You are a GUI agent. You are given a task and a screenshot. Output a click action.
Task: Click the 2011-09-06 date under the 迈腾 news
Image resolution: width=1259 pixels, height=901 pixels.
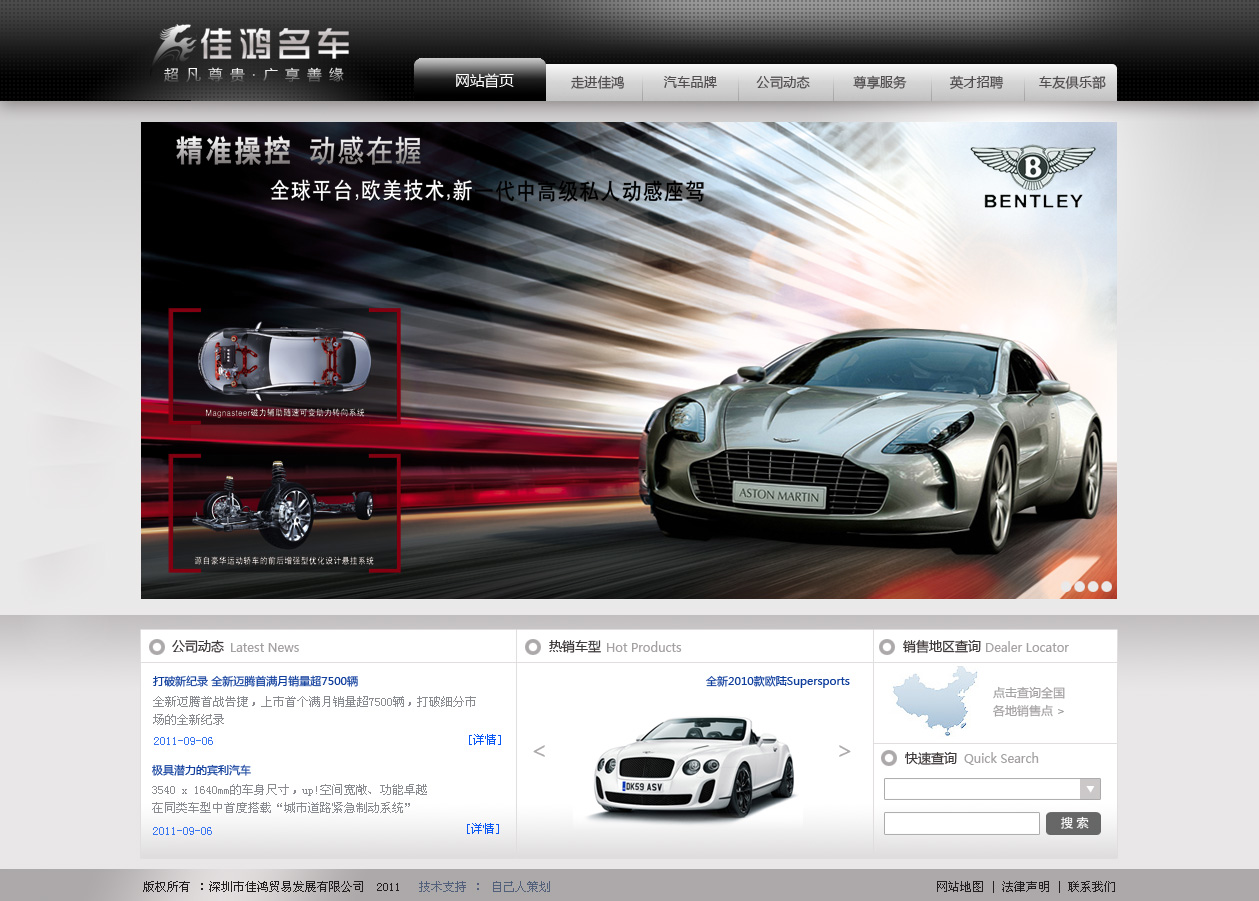pos(183,741)
